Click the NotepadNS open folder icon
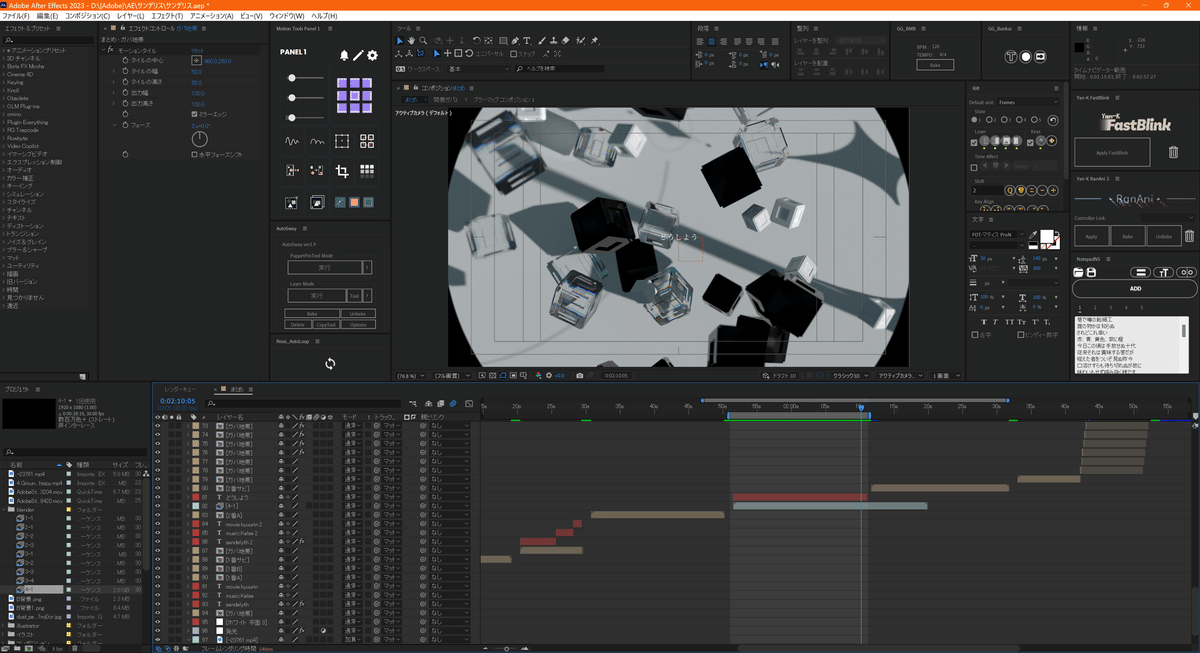The image size is (1200, 653). pos(1078,272)
